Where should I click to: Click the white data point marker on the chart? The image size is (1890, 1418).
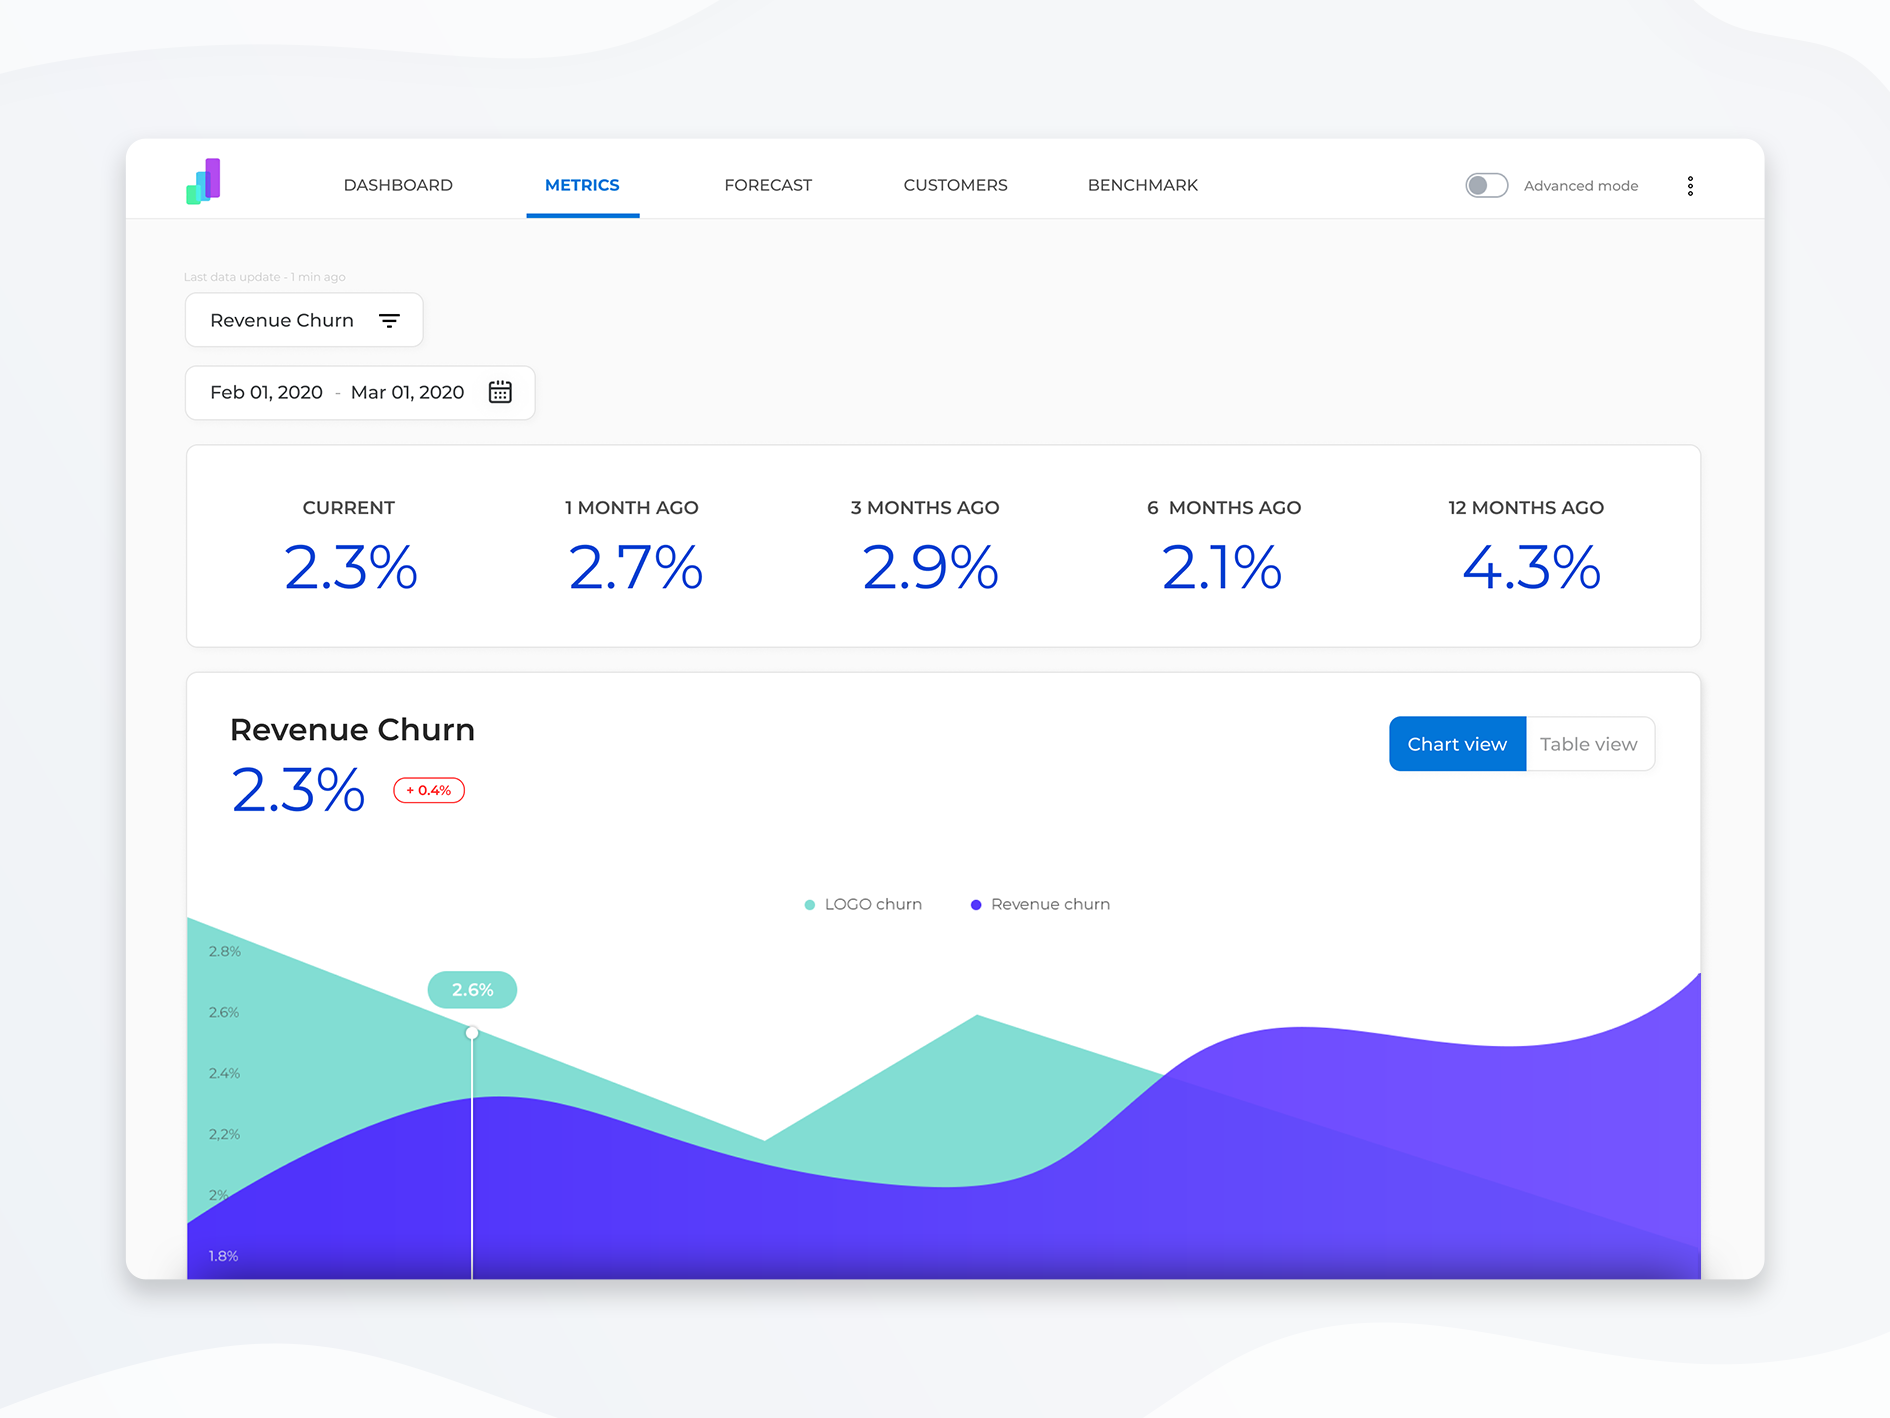click(x=472, y=1033)
